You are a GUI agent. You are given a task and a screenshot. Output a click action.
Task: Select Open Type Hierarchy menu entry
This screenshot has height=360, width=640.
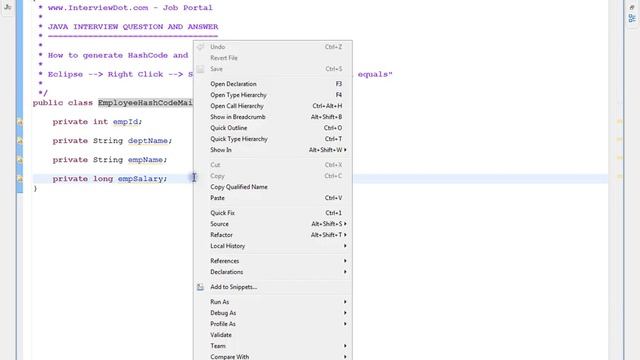(272, 95)
